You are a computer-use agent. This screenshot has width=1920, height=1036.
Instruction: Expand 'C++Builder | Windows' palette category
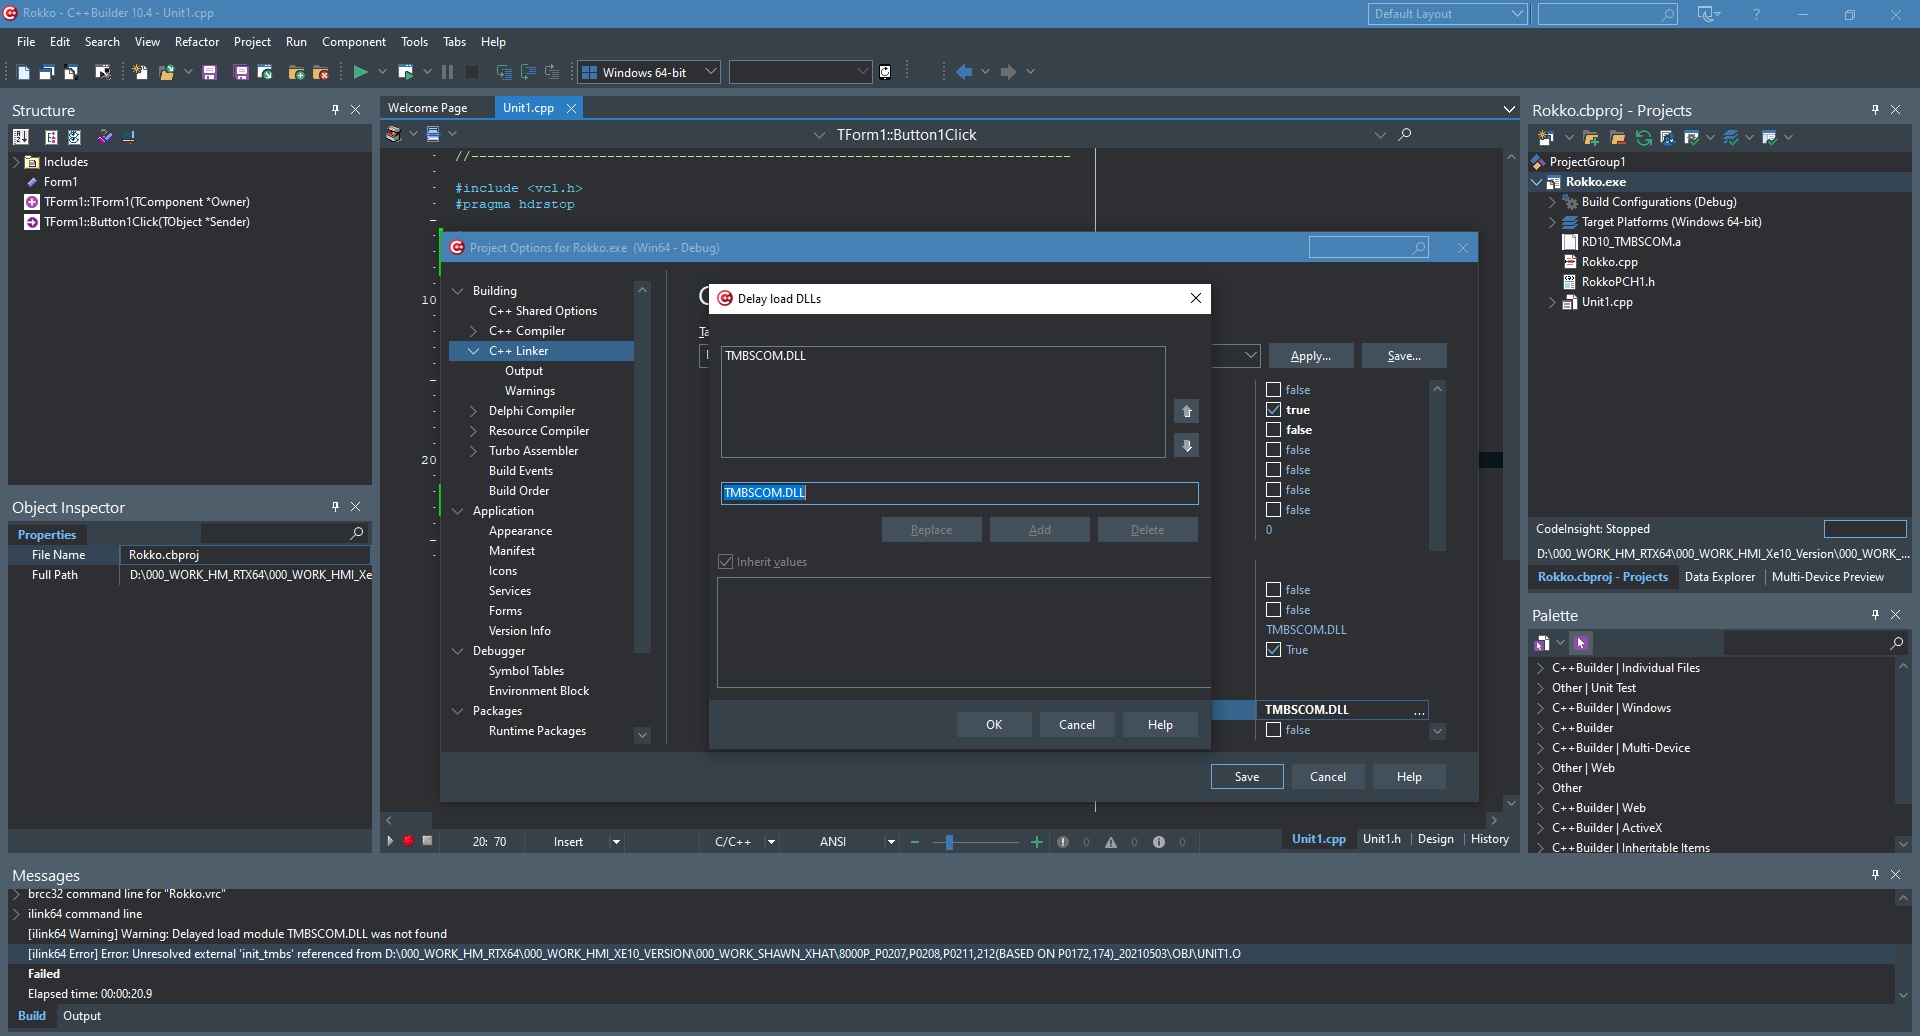coord(1540,708)
